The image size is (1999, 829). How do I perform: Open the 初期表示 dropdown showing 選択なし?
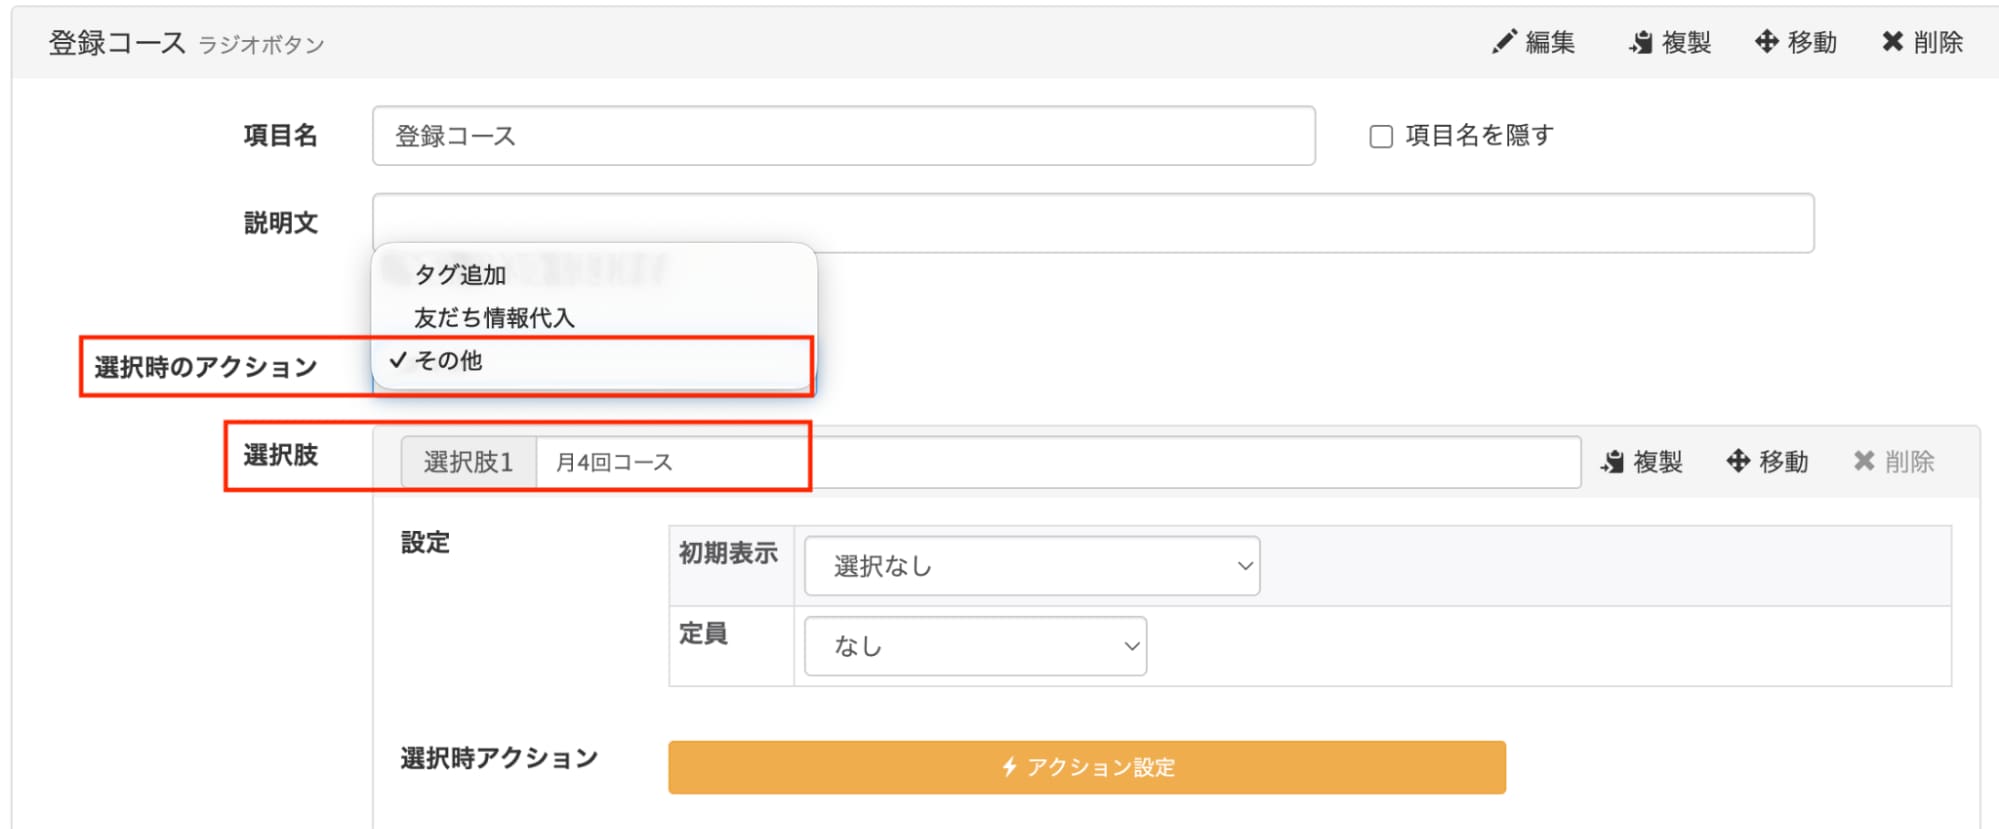point(1032,566)
